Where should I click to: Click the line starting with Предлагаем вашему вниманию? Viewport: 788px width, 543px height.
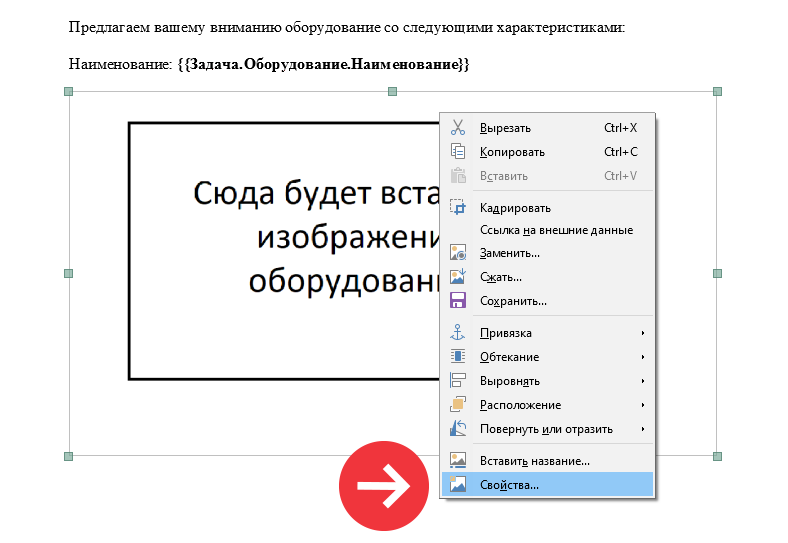point(347,27)
